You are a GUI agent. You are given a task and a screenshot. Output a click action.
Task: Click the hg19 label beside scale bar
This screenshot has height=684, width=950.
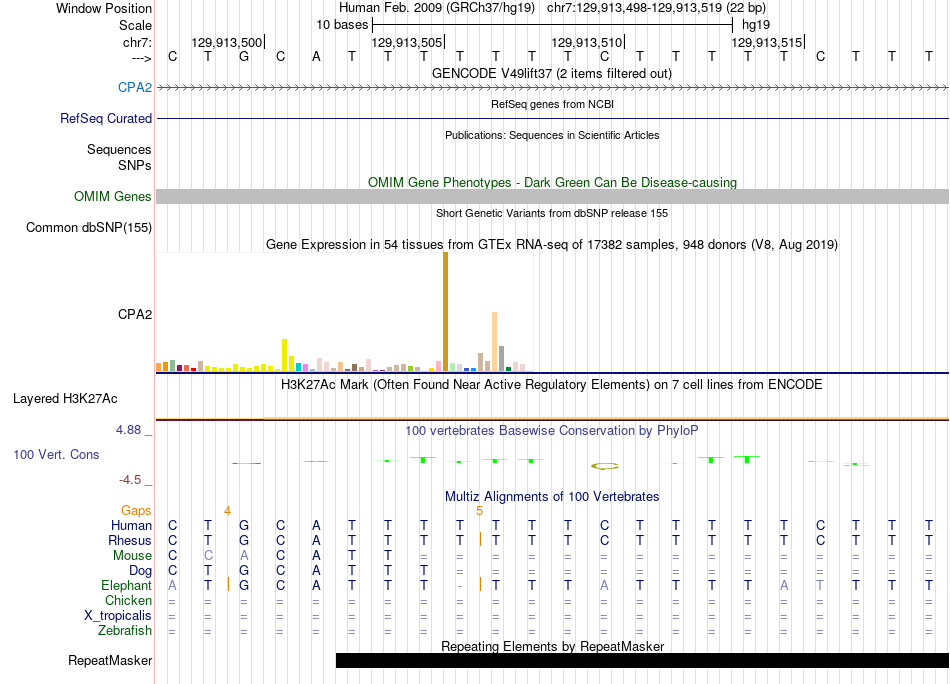pos(756,25)
